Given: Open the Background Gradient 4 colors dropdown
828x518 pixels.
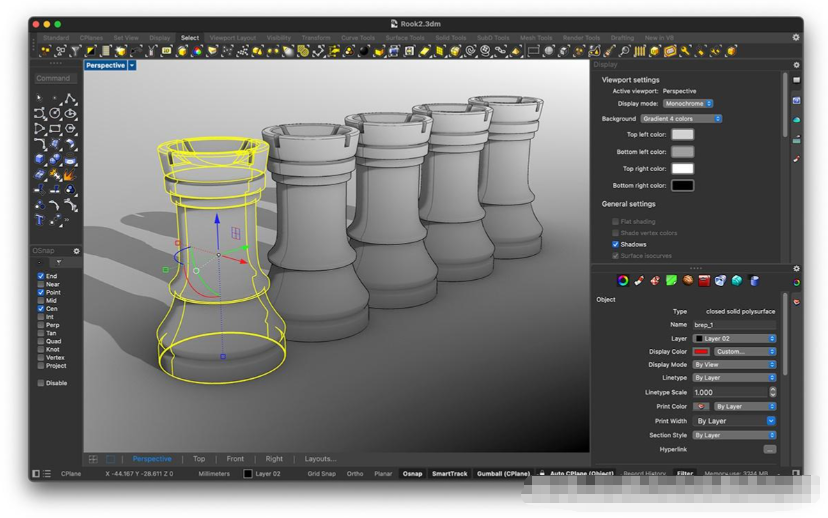Looking at the screenshot, I should click(x=681, y=119).
